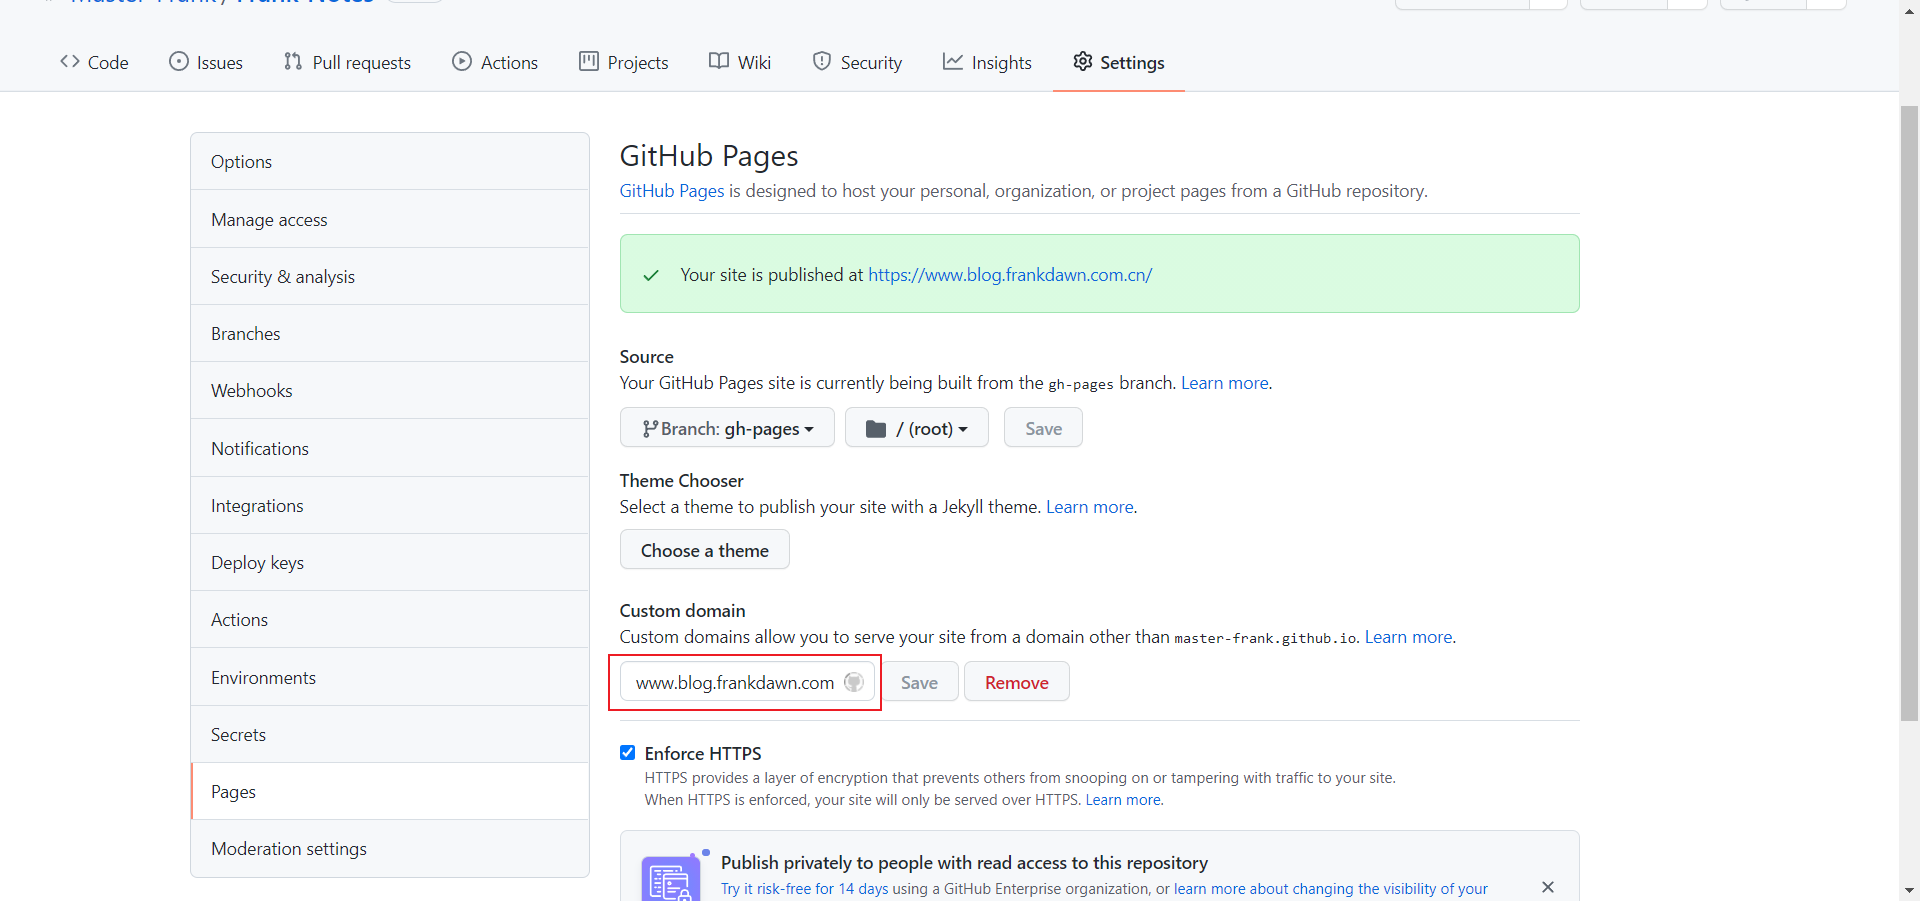This screenshot has width=1920, height=901.
Task: Open Webhooks settings
Action: [390, 390]
